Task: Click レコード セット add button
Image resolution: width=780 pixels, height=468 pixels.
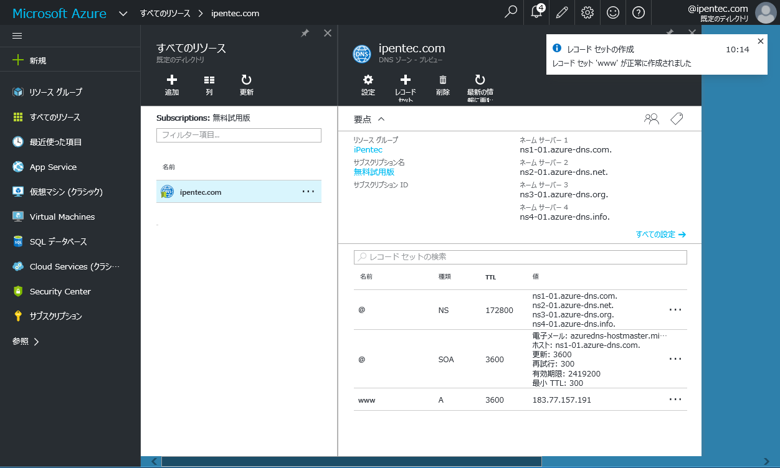Action: (405, 88)
